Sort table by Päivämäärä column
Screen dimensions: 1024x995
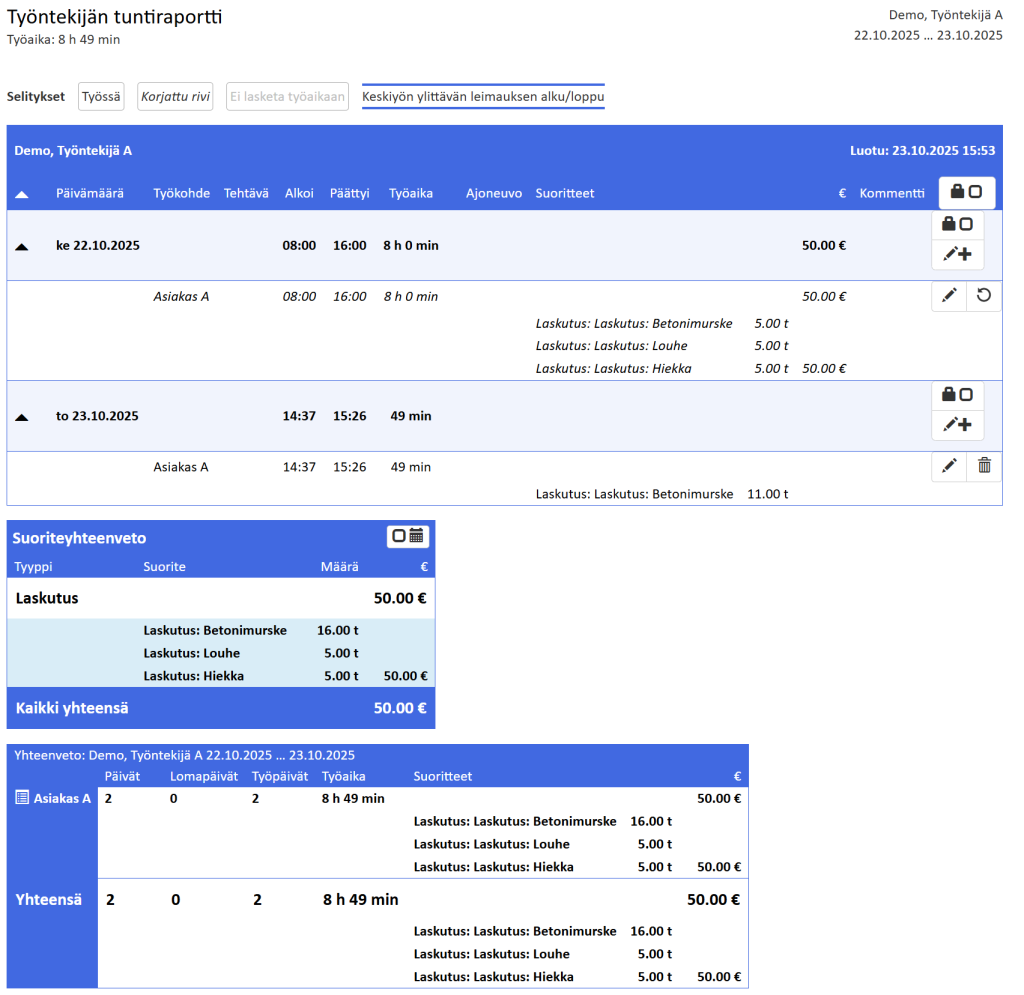tap(90, 193)
